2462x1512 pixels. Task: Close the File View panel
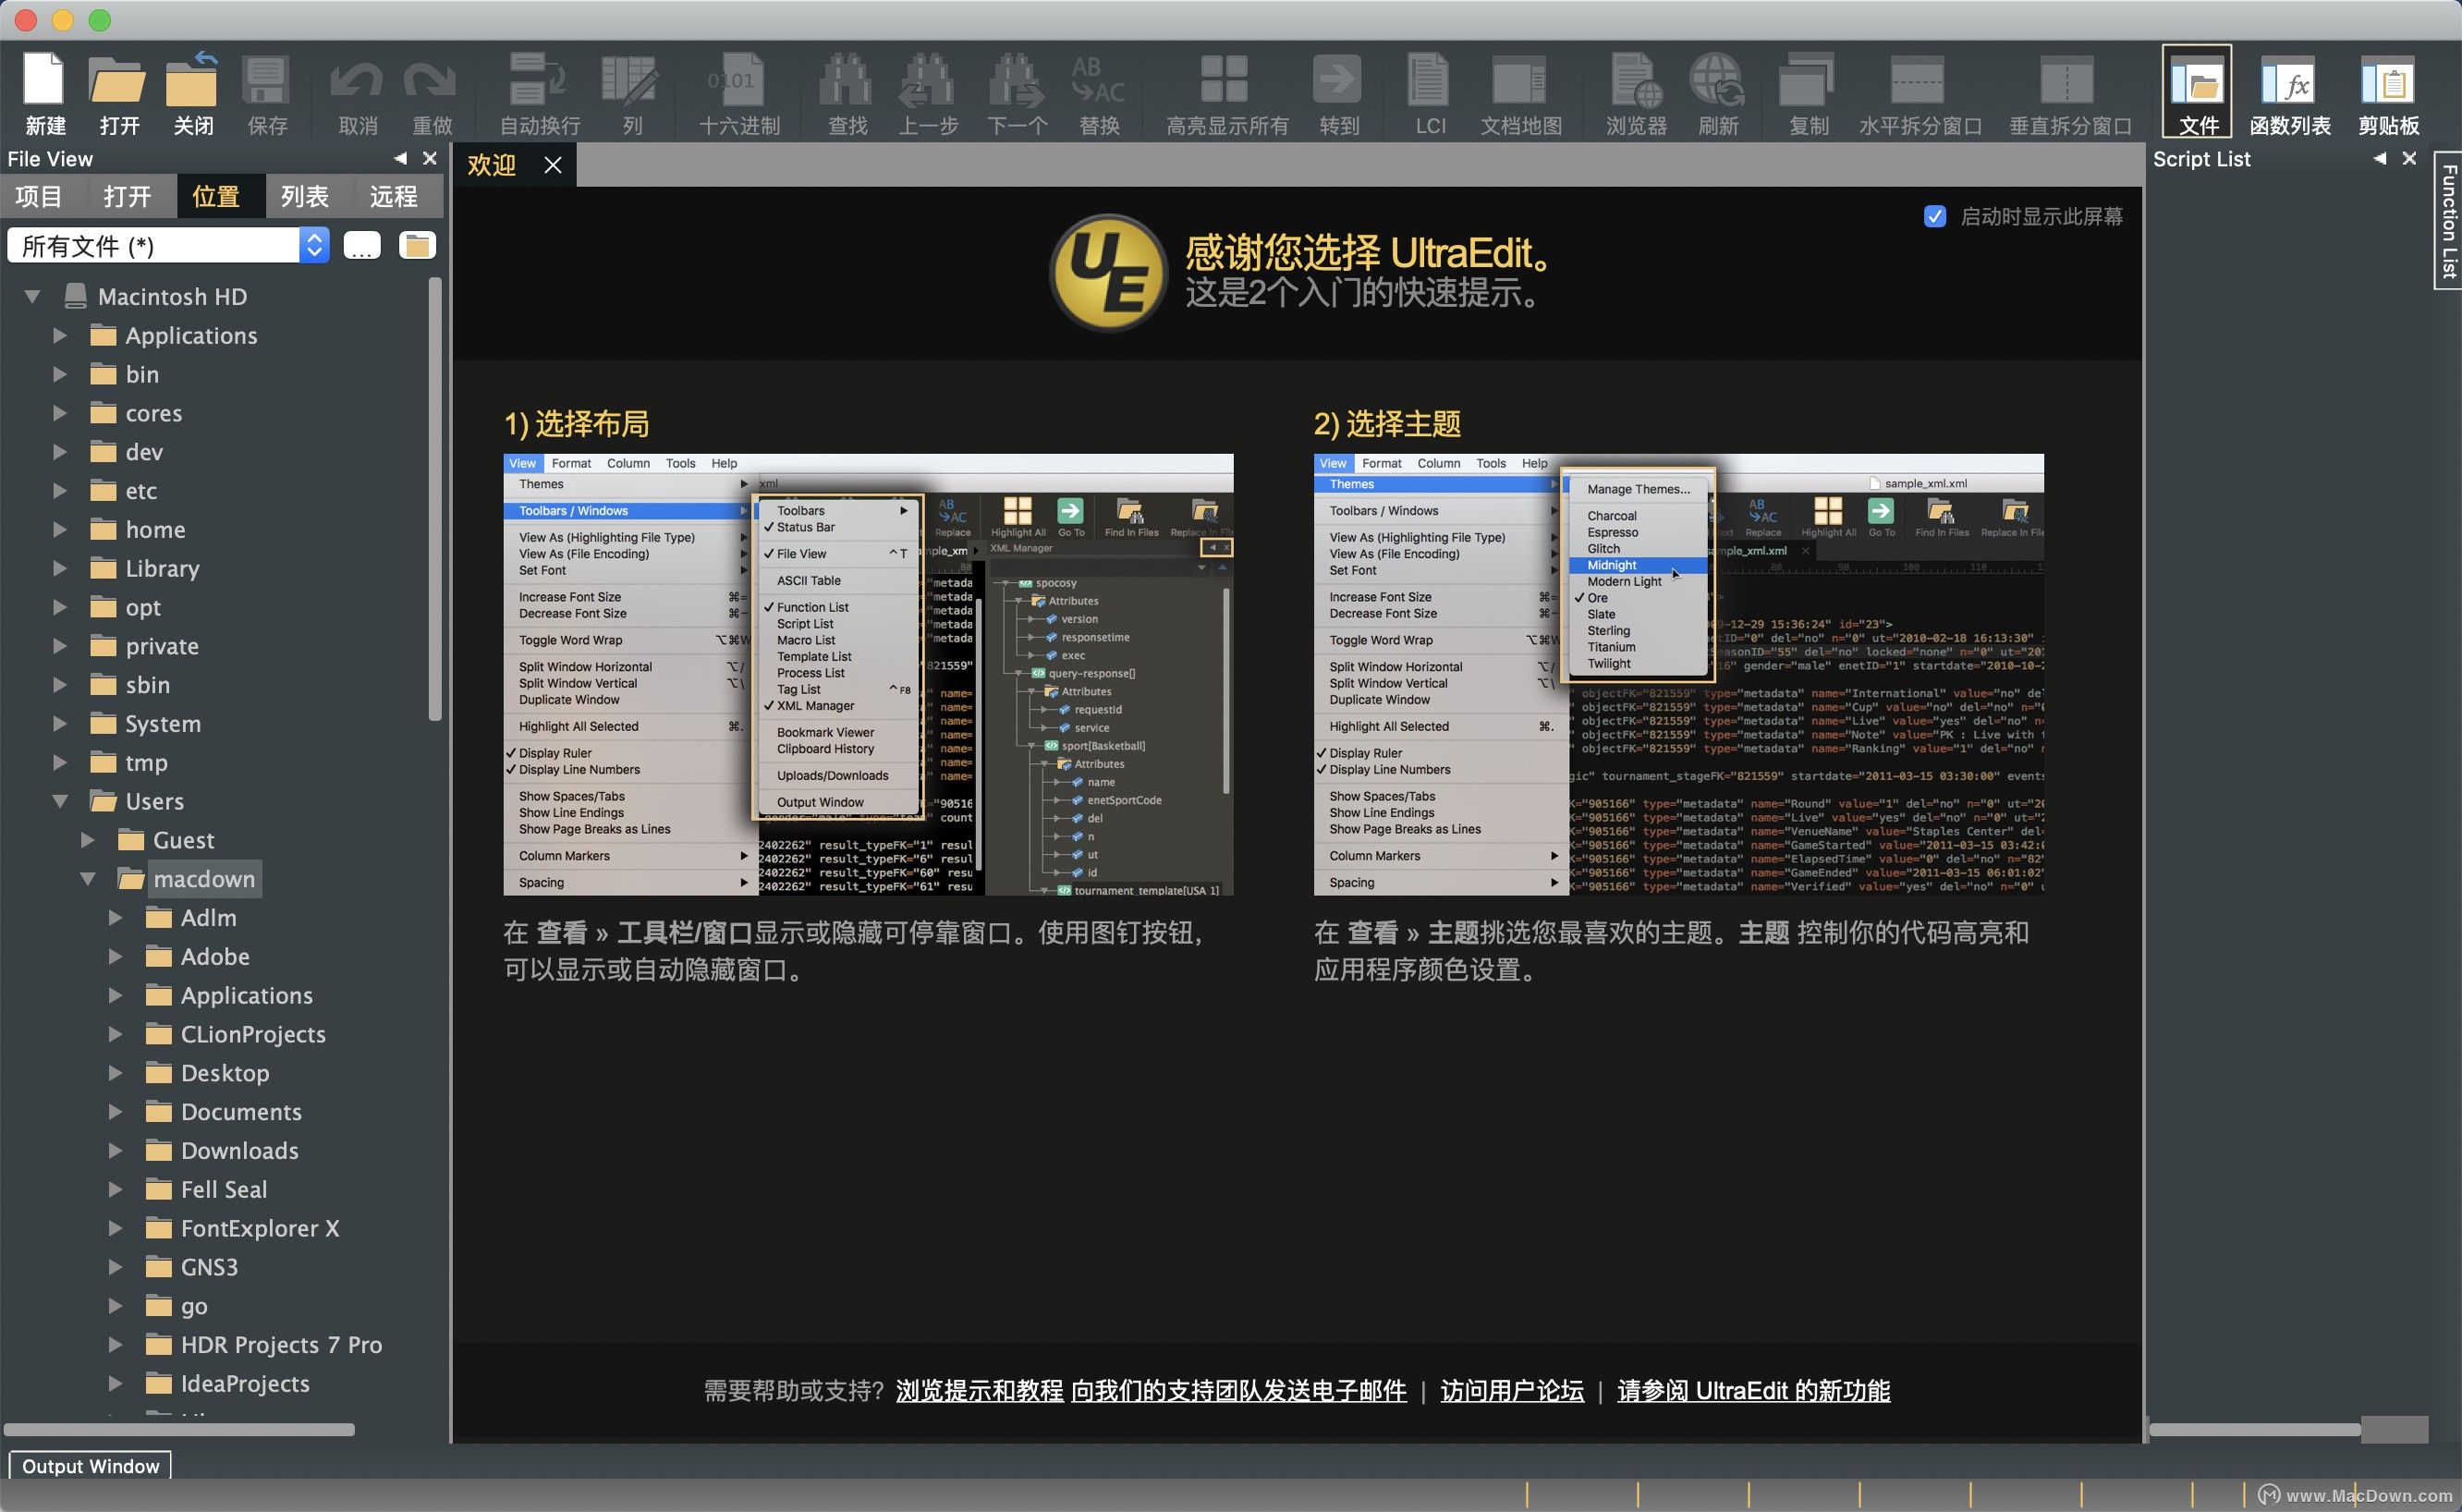[429, 158]
